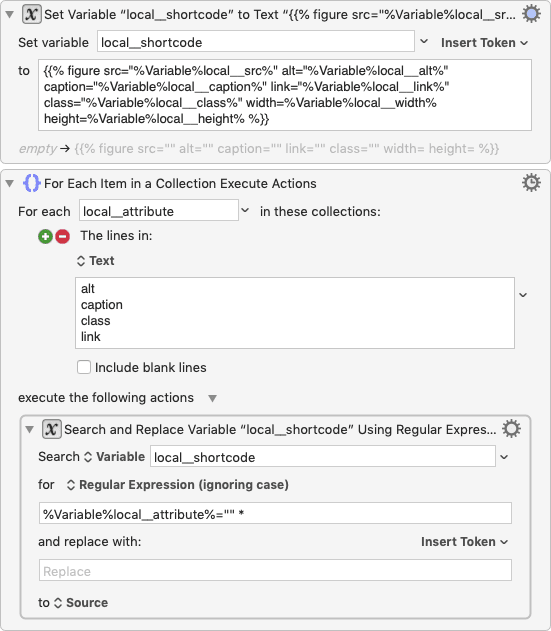Viewport: 551px width, 631px height.
Task: Click the regular expression pattern field
Action: (275, 513)
